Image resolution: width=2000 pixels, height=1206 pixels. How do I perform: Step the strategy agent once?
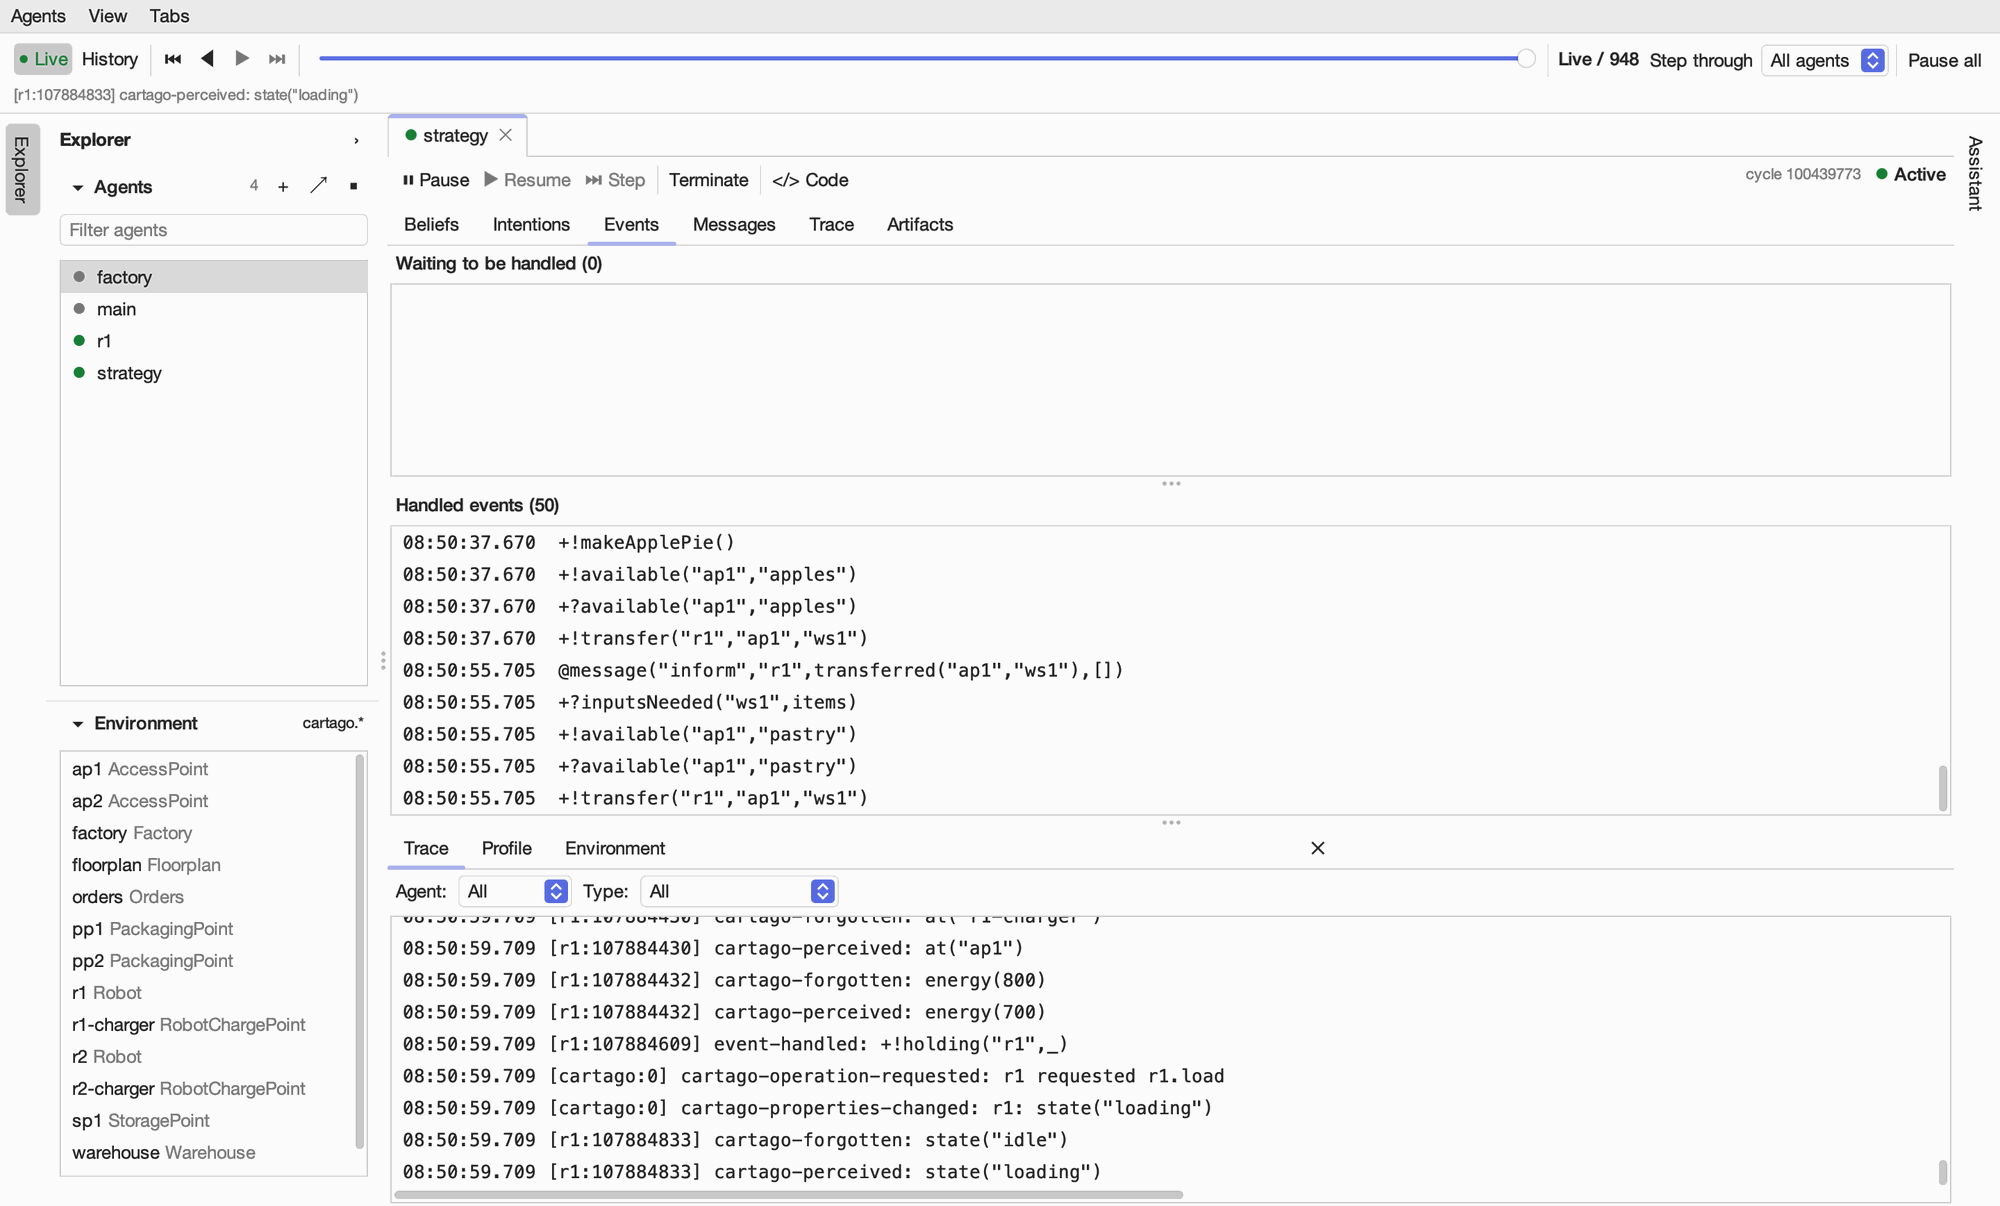[x=615, y=180]
